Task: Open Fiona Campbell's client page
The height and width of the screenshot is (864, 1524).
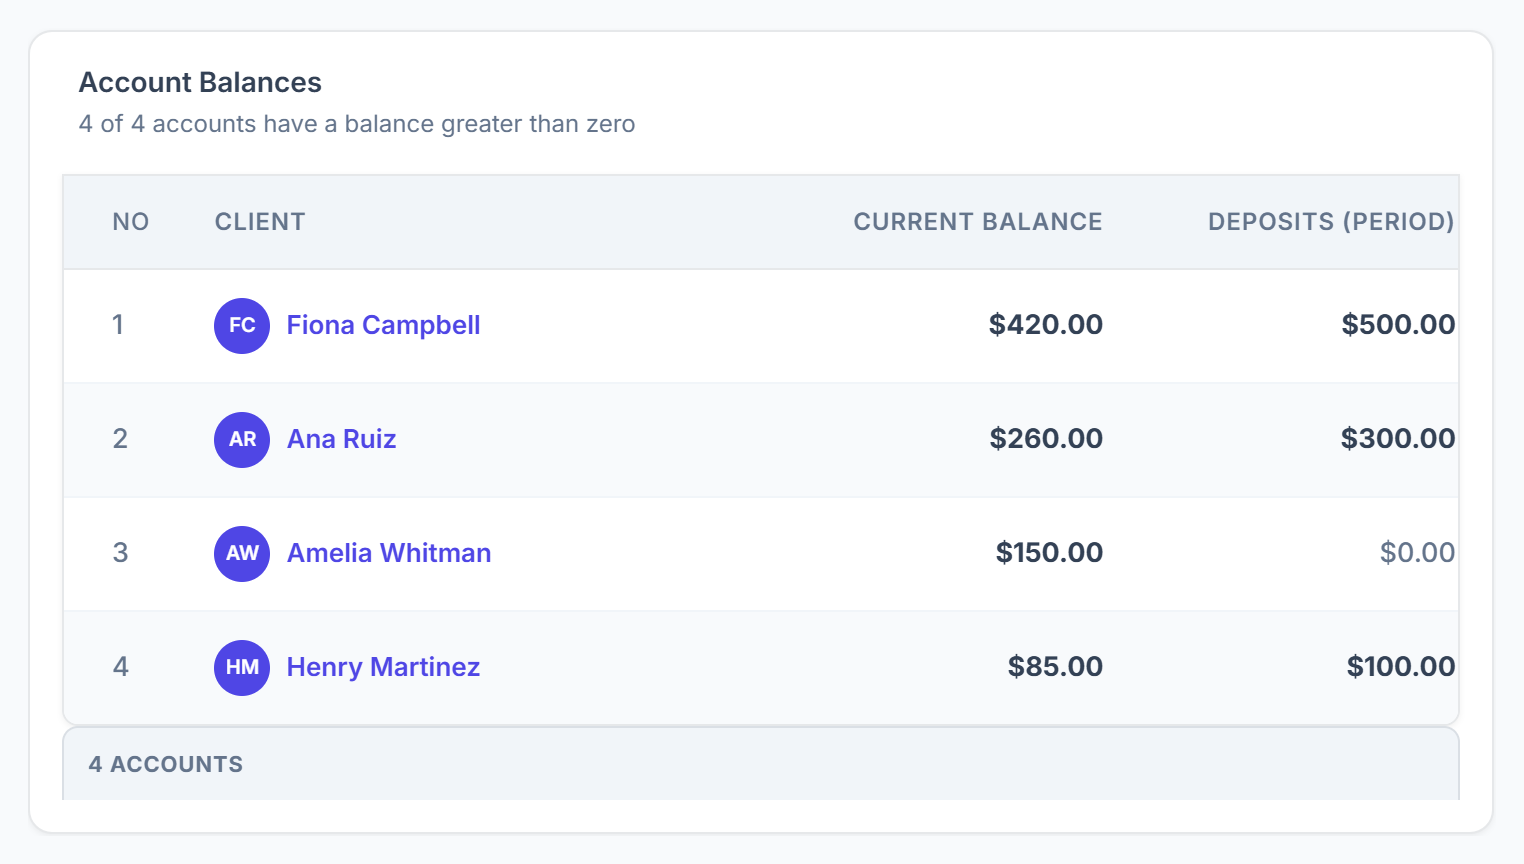Action: point(383,325)
